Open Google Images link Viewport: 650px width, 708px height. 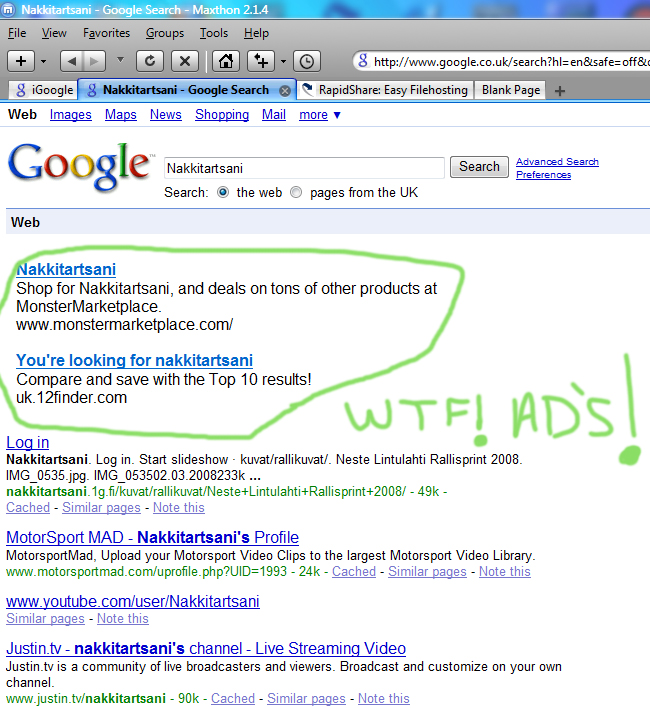70,115
